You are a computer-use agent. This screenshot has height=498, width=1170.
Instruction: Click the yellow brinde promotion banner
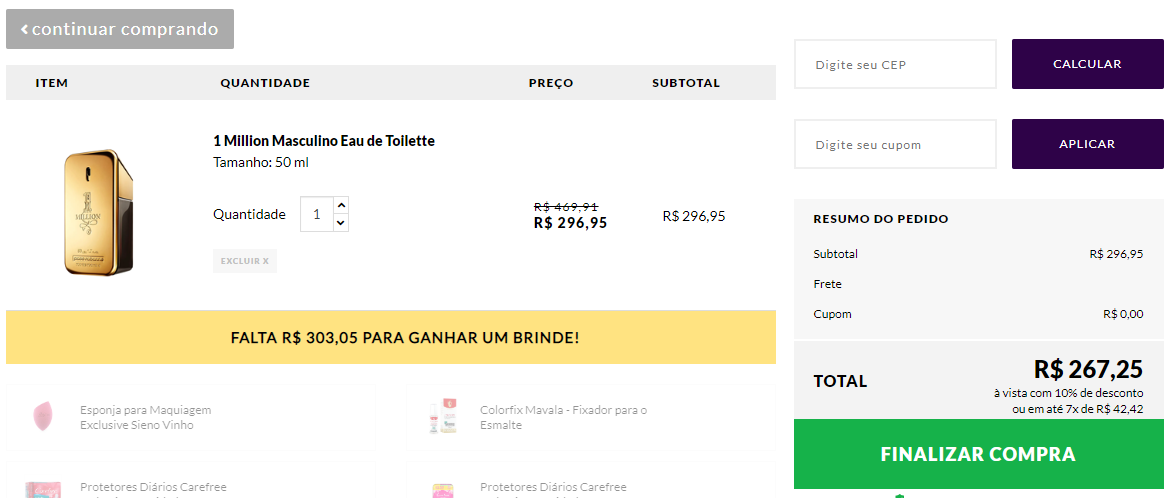click(x=390, y=337)
